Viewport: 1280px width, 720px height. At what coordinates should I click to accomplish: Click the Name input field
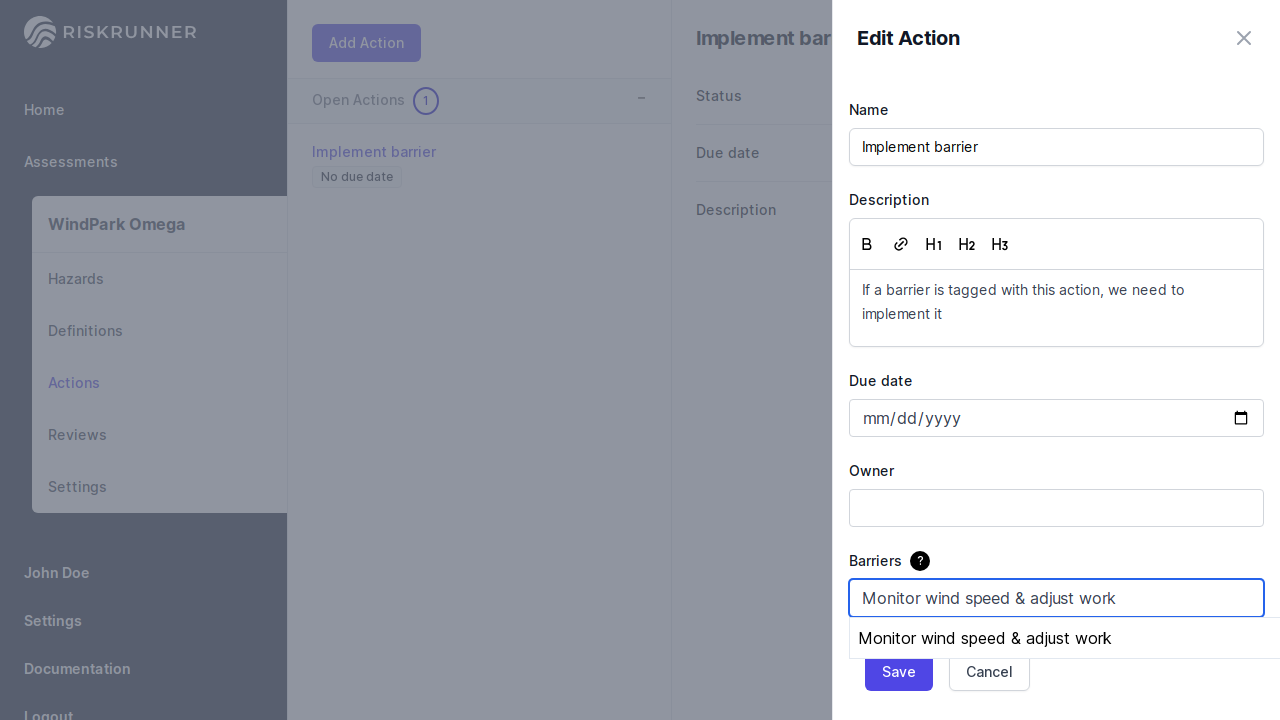[1056, 147]
